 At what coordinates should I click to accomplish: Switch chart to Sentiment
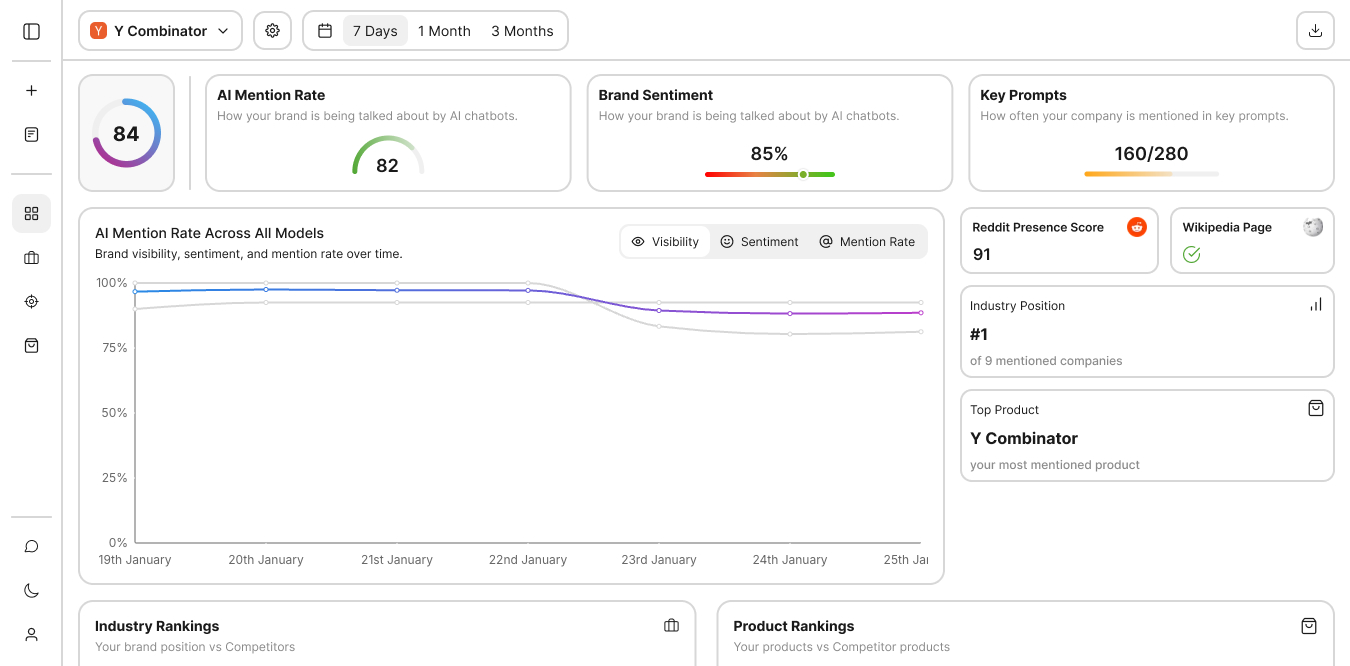760,241
